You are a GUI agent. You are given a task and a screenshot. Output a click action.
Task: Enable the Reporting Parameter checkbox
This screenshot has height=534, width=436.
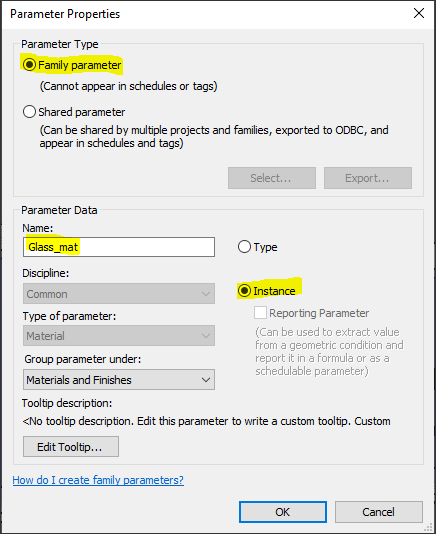click(260, 313)
